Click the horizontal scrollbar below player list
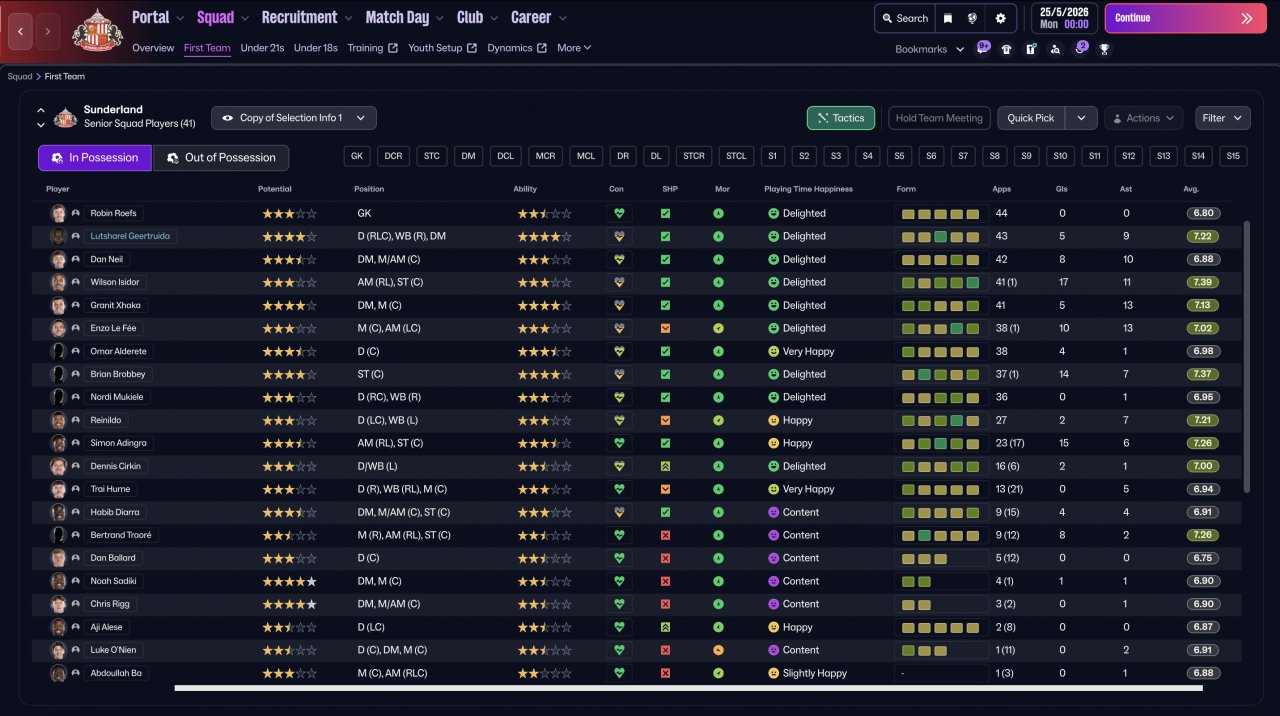Image resolution: width=1280 pixels, height=716 pixels. coord(688,688)
